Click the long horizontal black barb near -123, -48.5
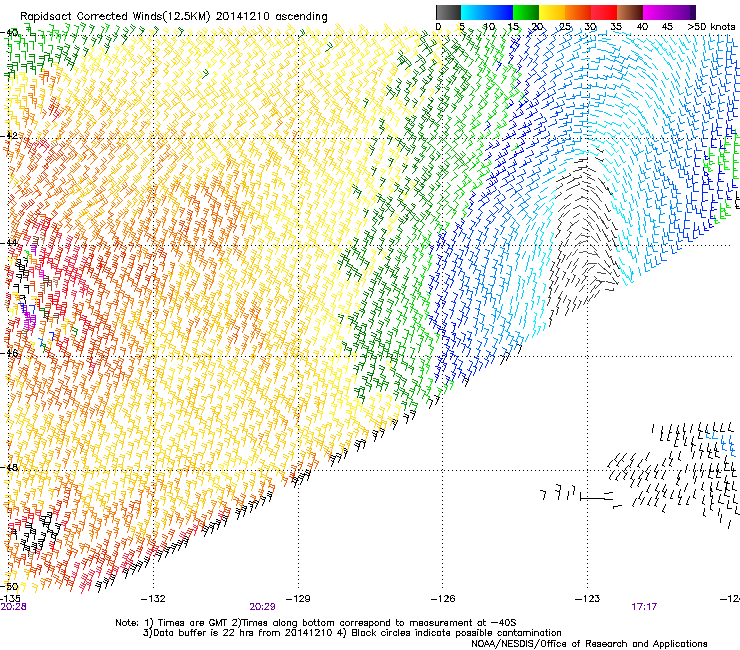Screen dimensions: 740x650 [x=596, y=497]
